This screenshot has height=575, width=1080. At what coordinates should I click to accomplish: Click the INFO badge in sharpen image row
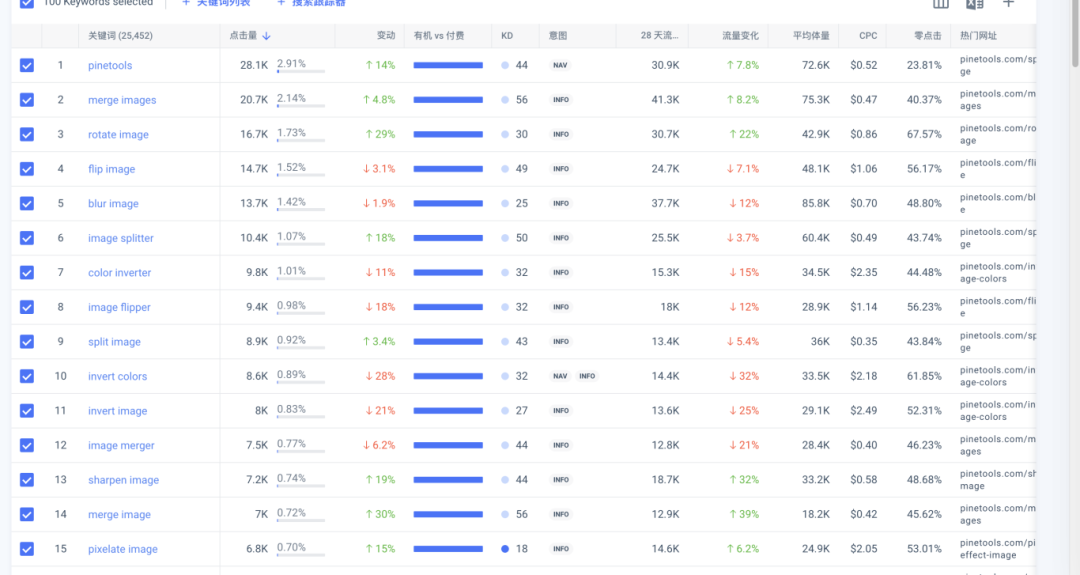561,480
